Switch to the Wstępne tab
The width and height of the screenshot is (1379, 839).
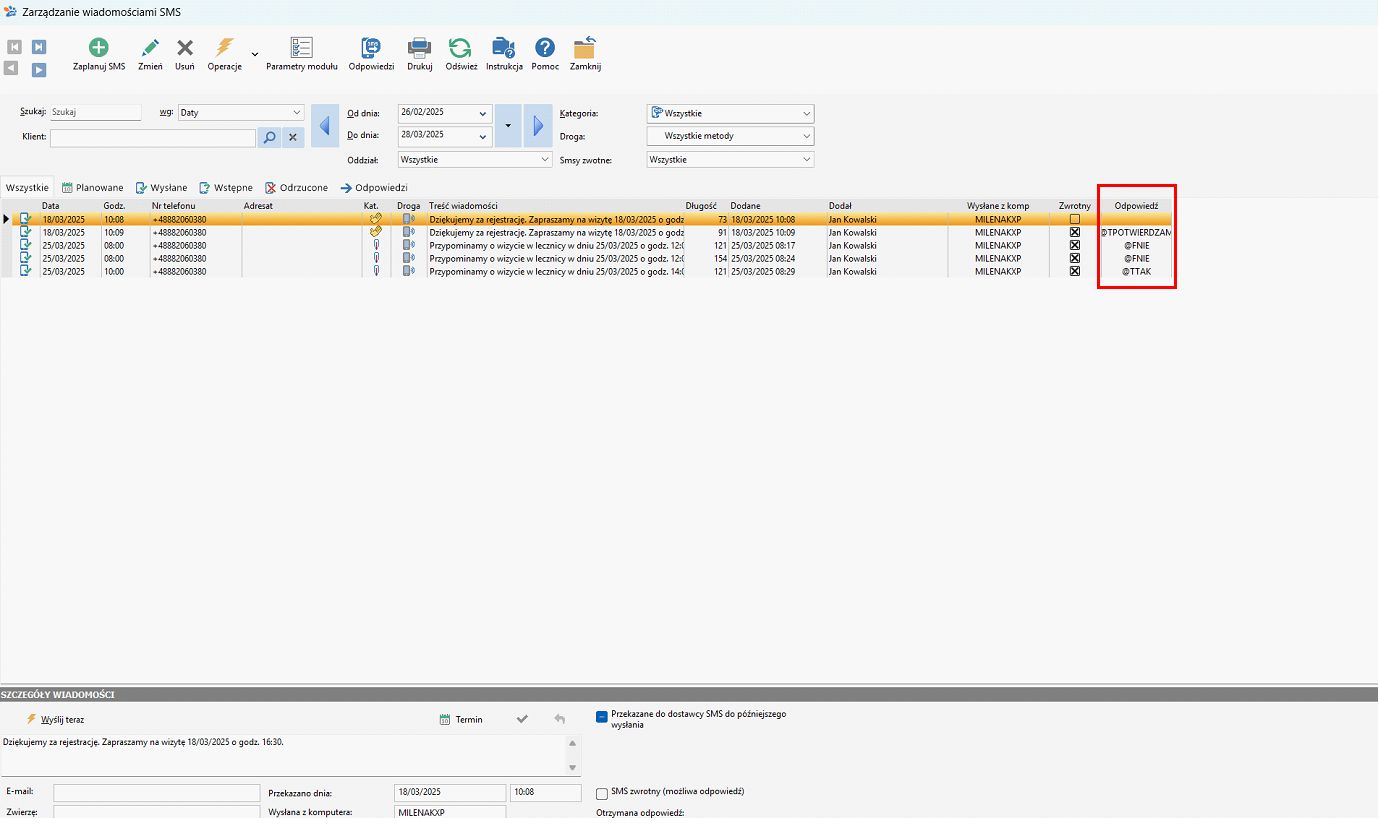(x=226, y=187)
